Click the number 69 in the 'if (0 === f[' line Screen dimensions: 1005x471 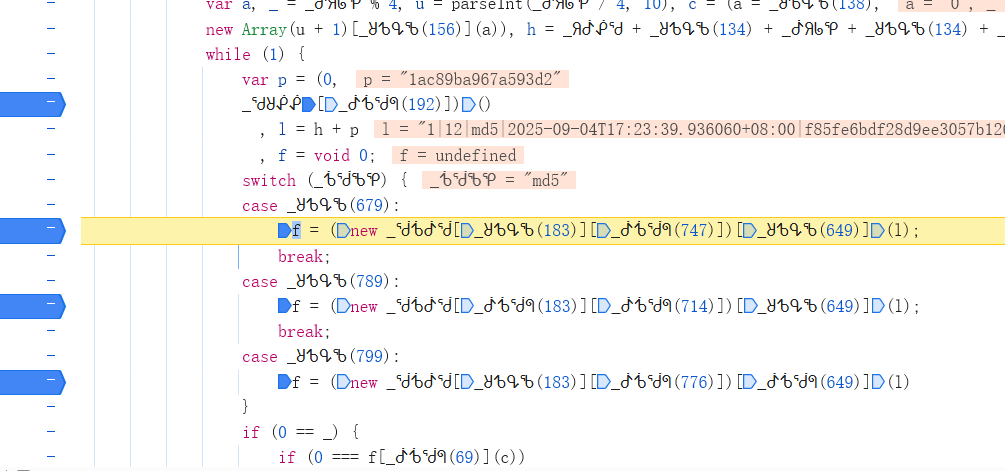pyautogui.click(x=464, y=458)
